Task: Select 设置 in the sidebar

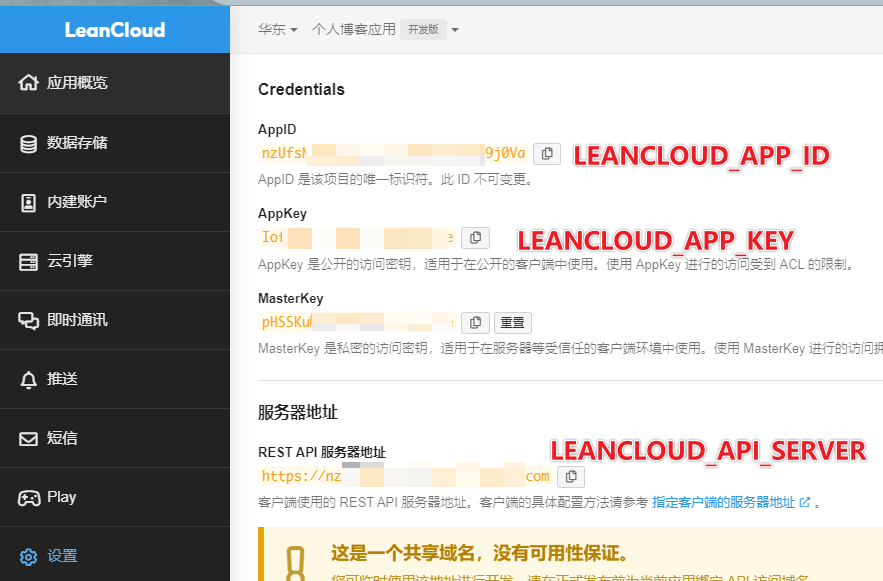Action: pyautogui.click(x=62, y=556)
